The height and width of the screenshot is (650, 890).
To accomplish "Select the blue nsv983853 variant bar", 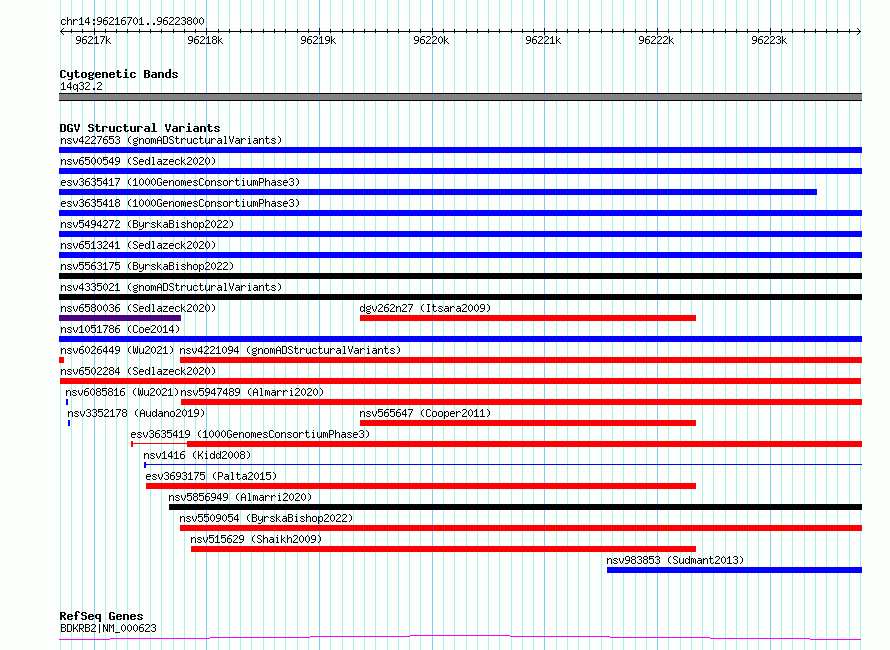I will 734,570.
